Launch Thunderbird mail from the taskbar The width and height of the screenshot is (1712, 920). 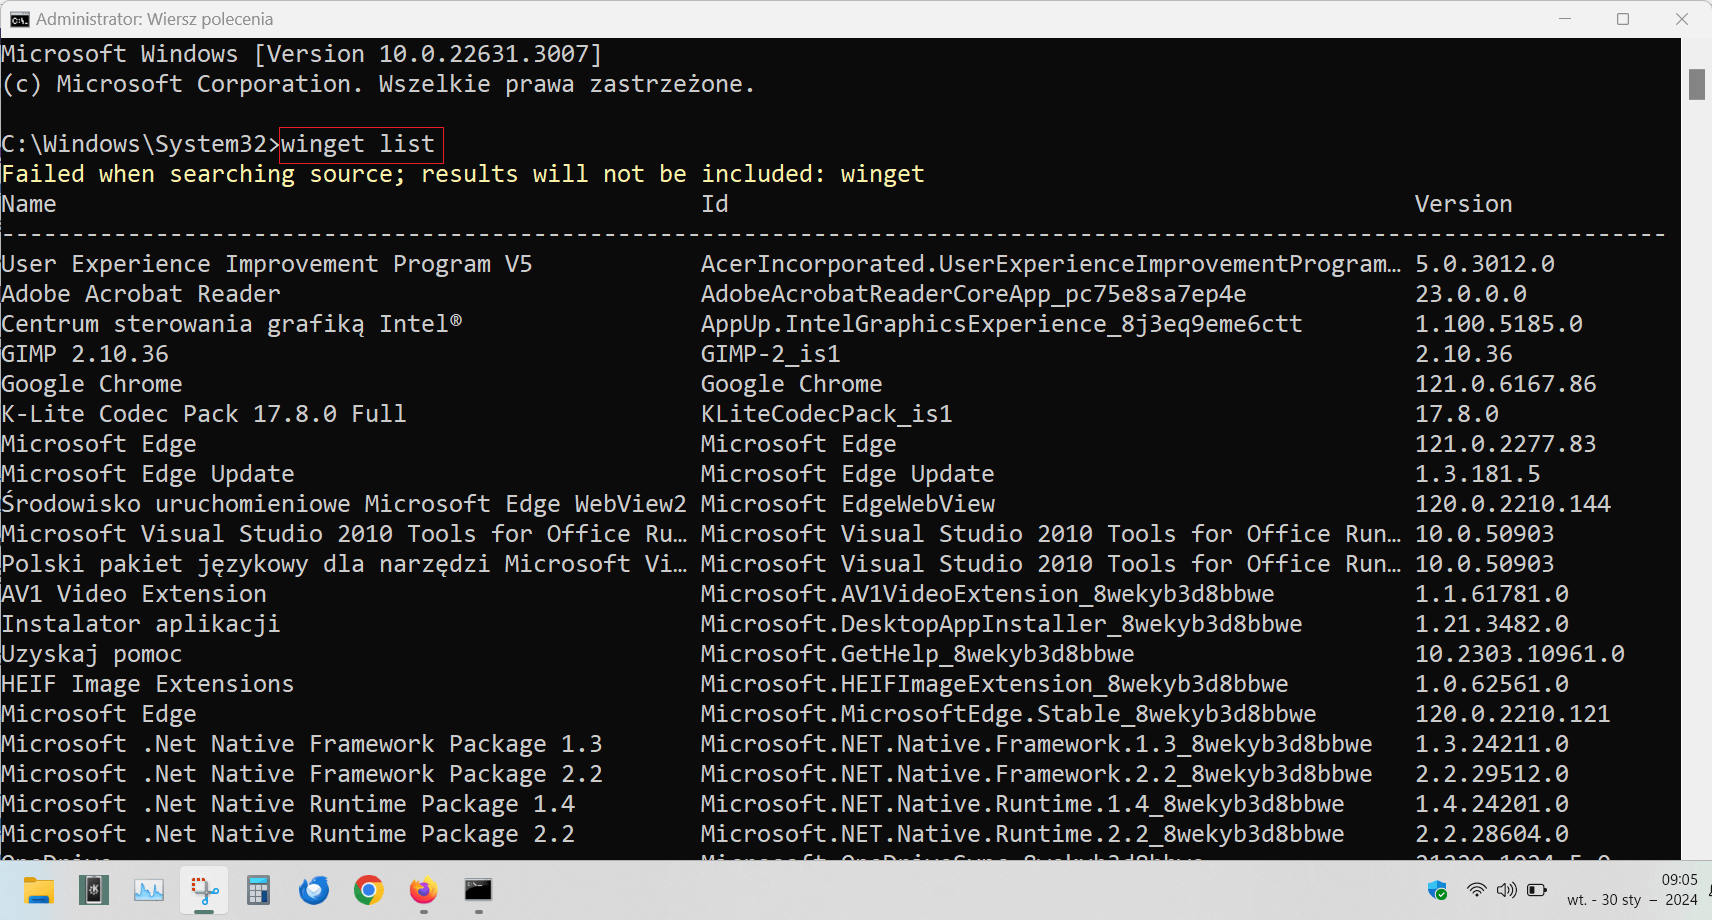[x=314, y=890]
